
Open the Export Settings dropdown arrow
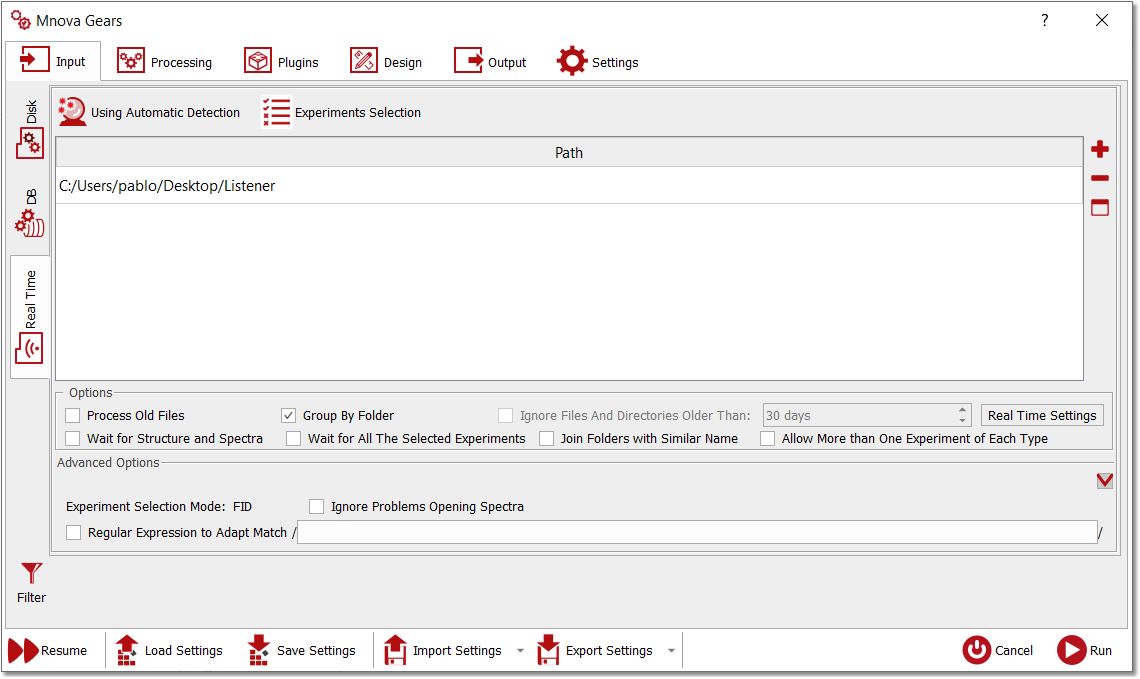click(x=671, y=651)
